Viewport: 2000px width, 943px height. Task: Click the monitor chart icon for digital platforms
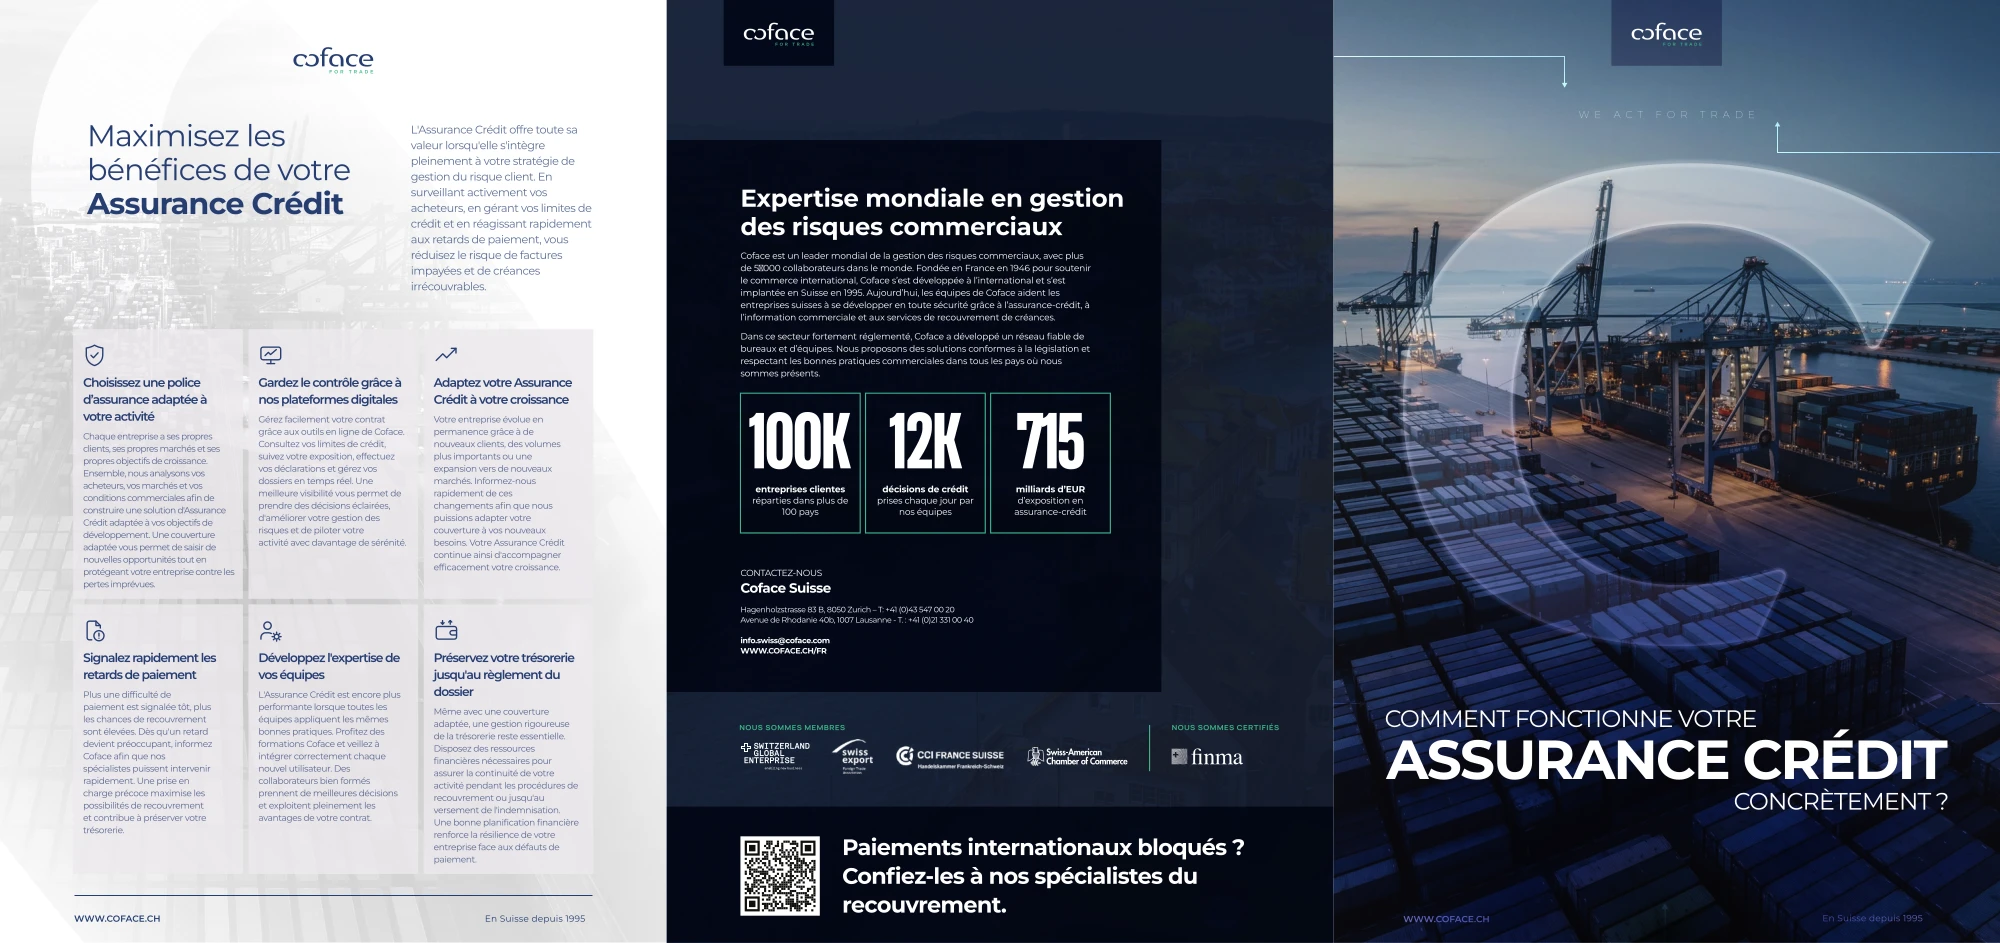(270, 355)
